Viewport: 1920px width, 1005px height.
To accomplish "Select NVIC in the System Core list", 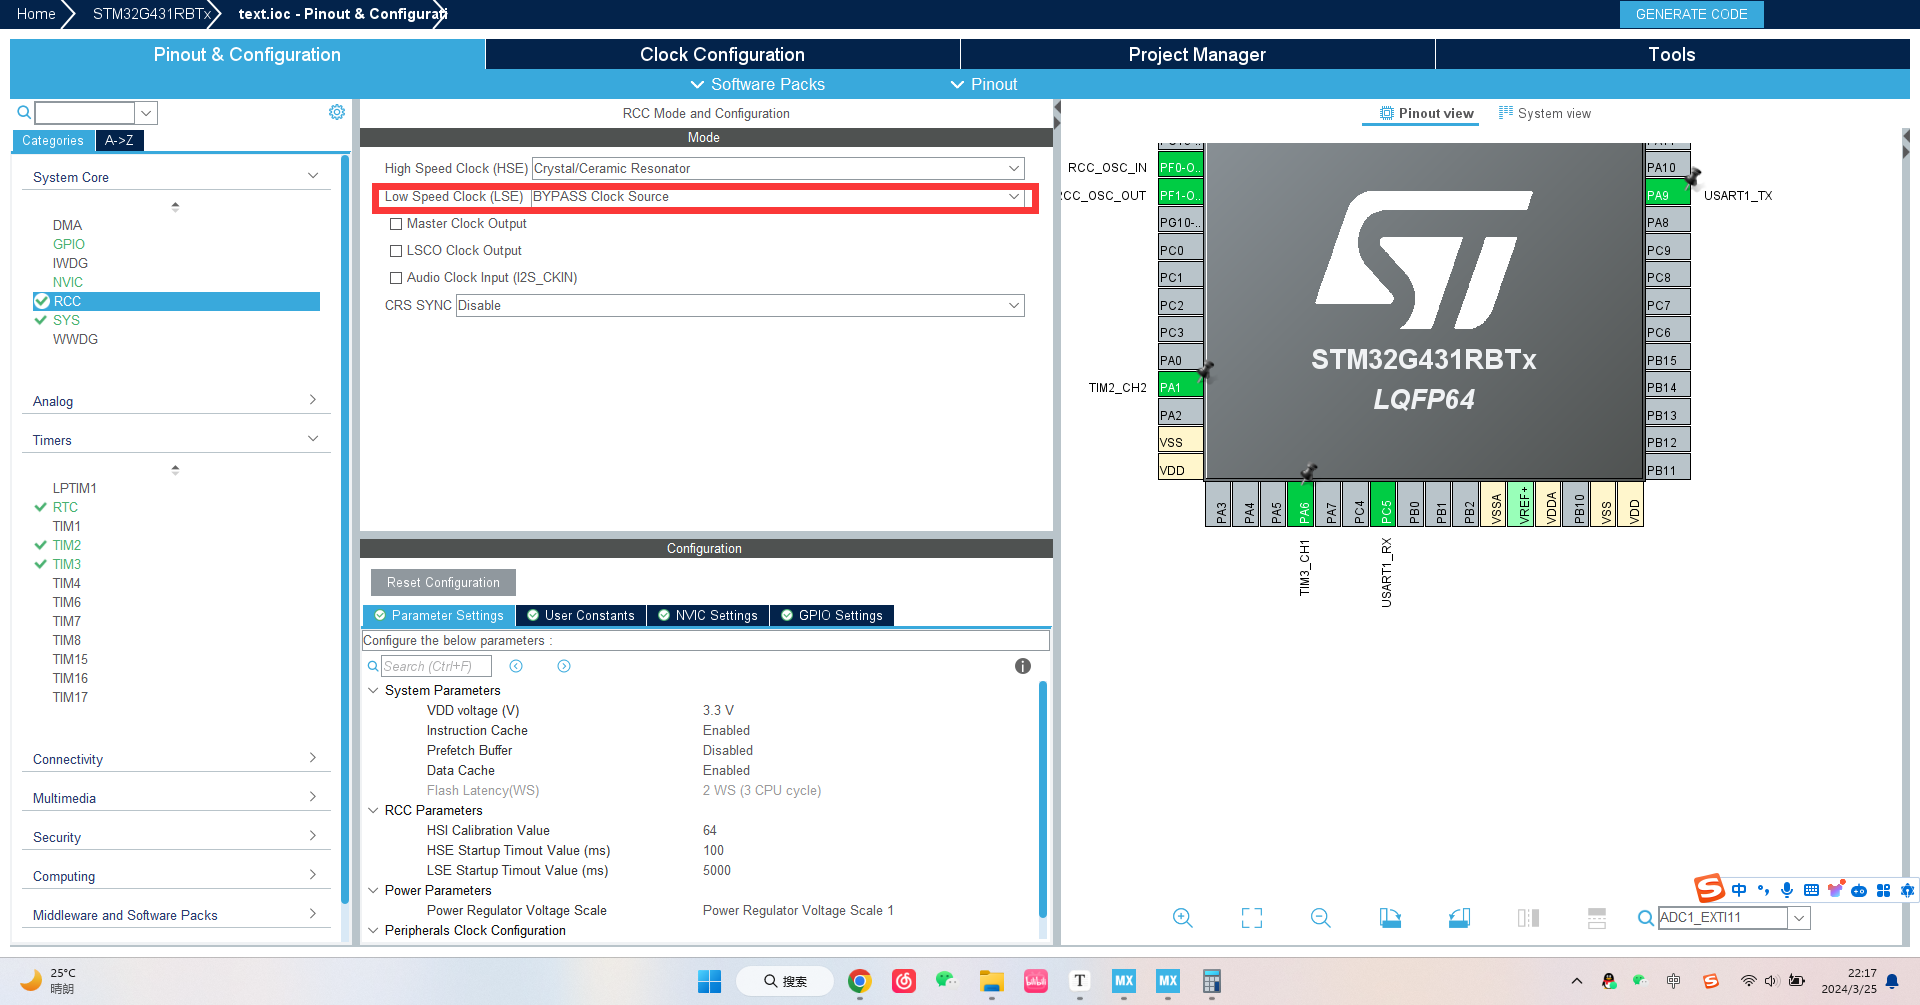I will coord(67,282).
